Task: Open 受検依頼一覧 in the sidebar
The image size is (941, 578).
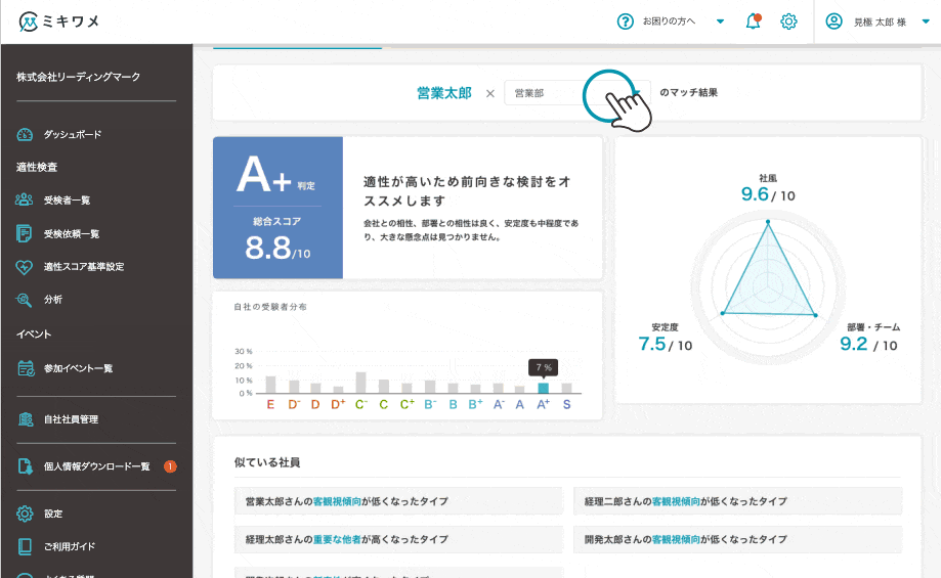Action: pos(71,234)
